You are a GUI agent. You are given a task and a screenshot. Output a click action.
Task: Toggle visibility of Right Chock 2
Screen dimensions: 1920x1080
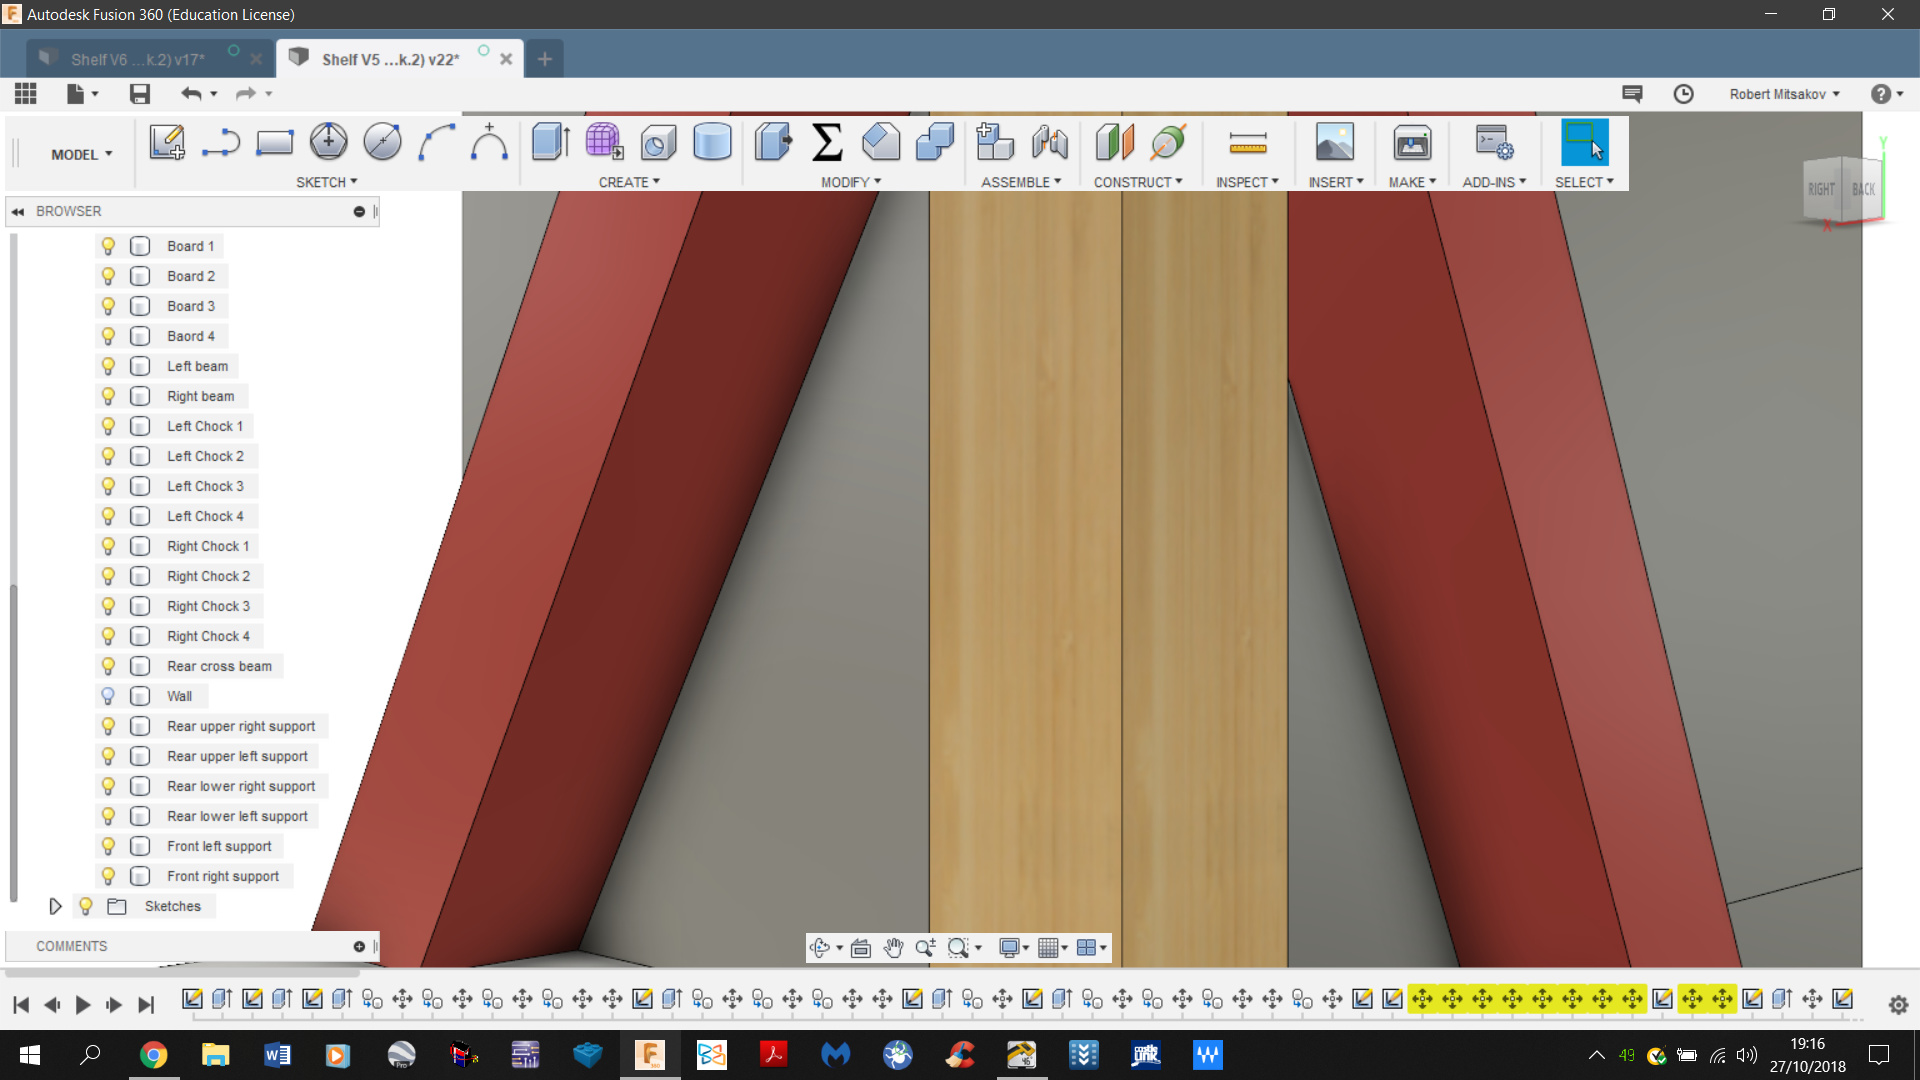tap(108, 576)
